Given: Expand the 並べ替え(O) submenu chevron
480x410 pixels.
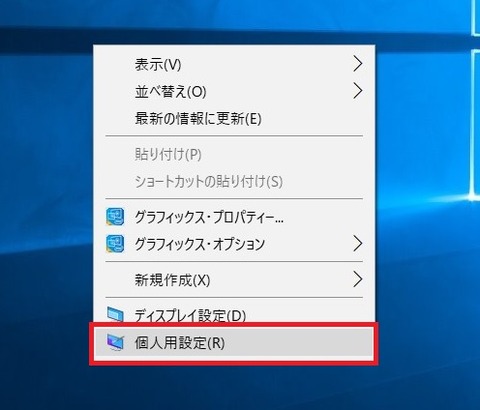Looking at the screenshot, I should pos(358,91).
